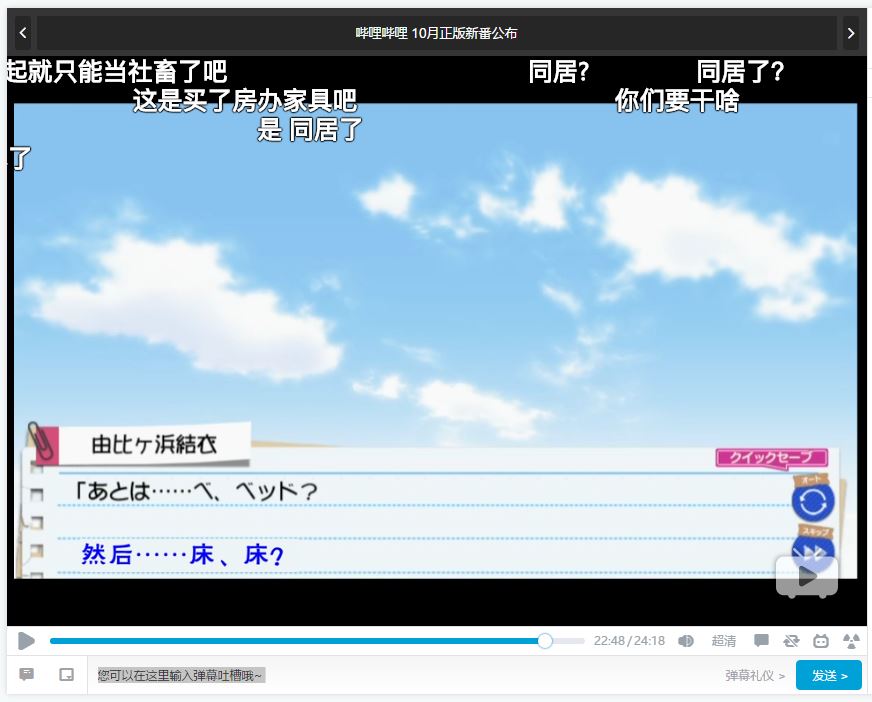
Task: Click the square danmaku style icon
Action: point(67,675)
